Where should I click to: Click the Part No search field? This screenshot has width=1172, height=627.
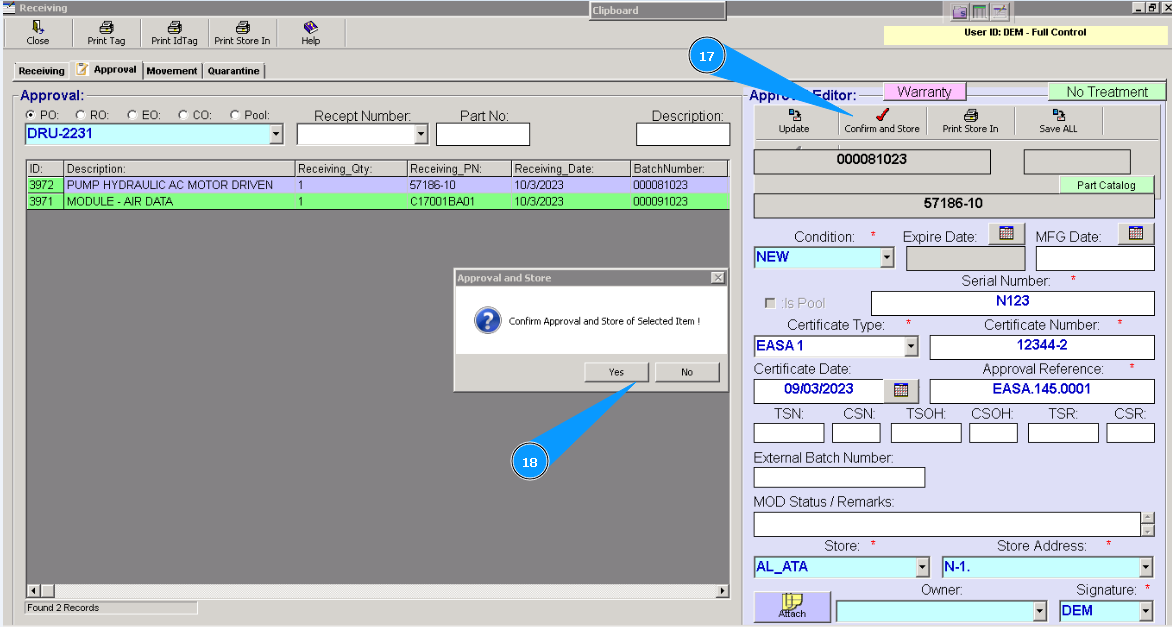coord(483,135)
